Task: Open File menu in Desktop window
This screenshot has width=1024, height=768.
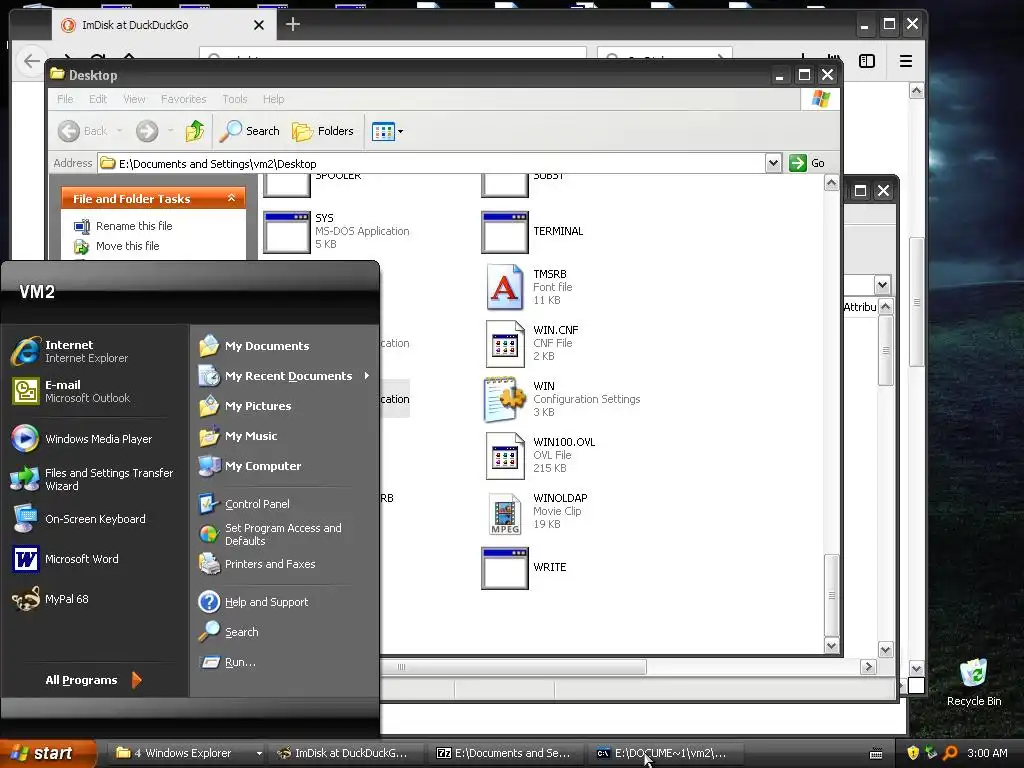Action: click(x=65, y=99)
